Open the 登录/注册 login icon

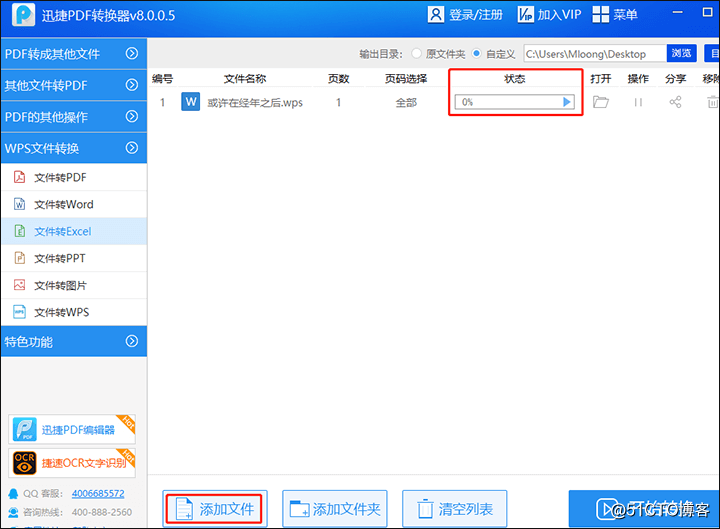point(435,15)
